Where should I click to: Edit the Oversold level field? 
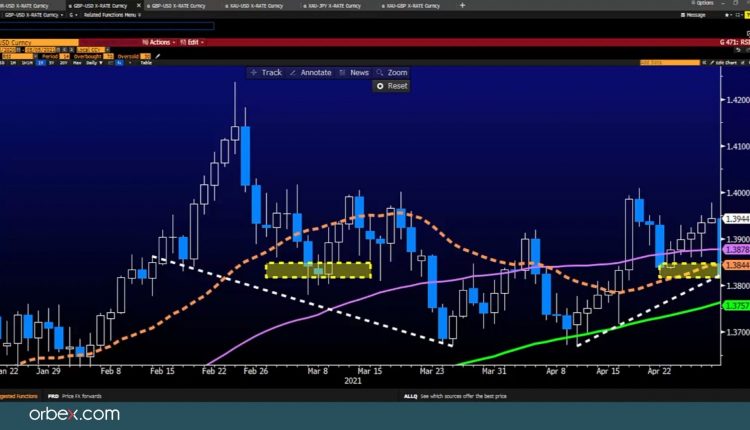click(x=145, y=56)
